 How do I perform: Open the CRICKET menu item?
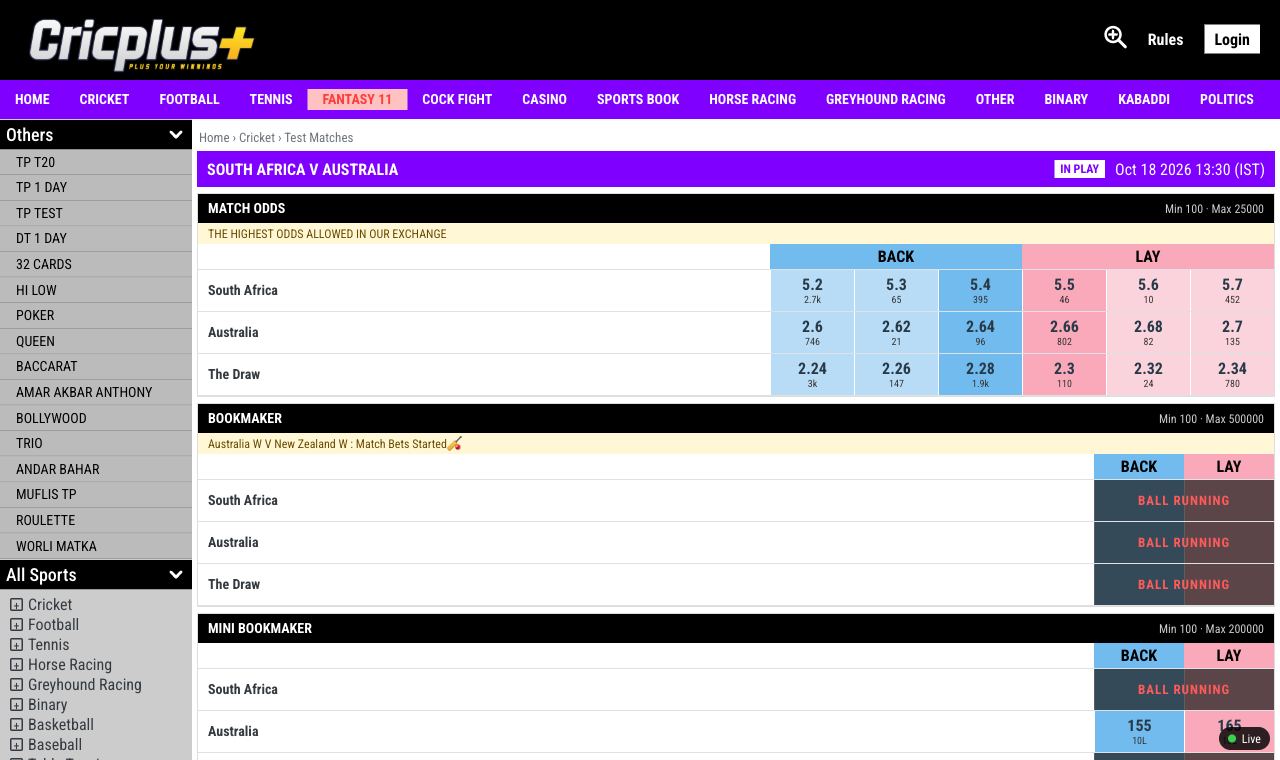[104, 99]
